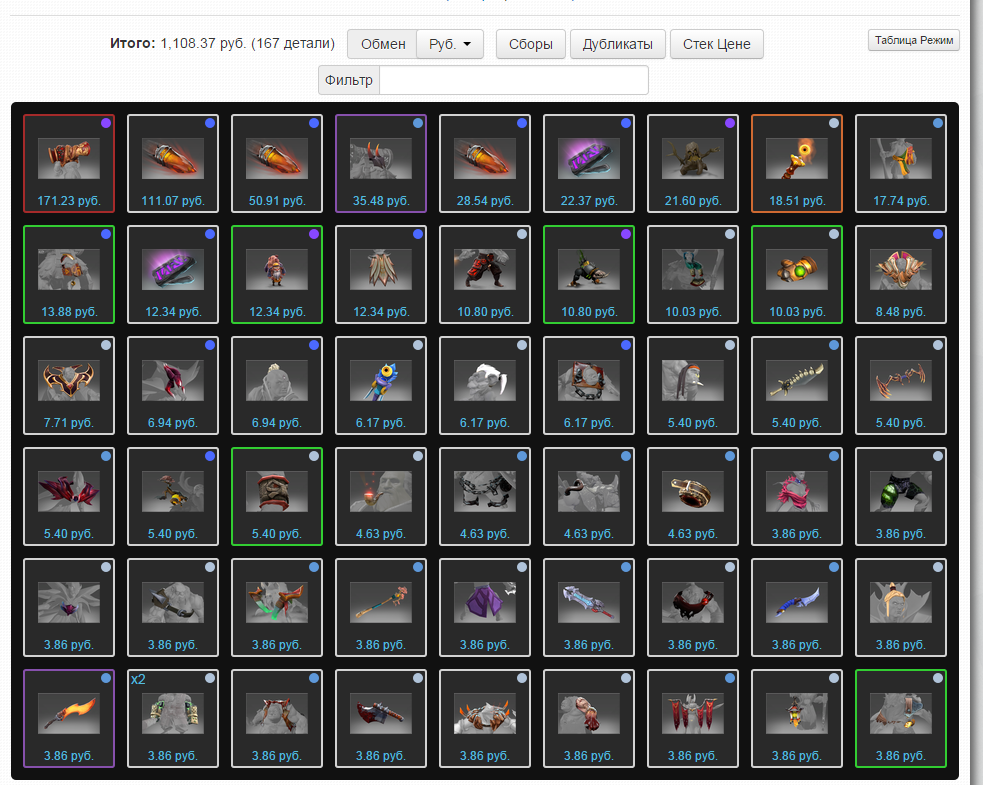Screen dimensions: 983x785
Task: Click the 17.74 руб. price text
Action: (x=901, y=201)
